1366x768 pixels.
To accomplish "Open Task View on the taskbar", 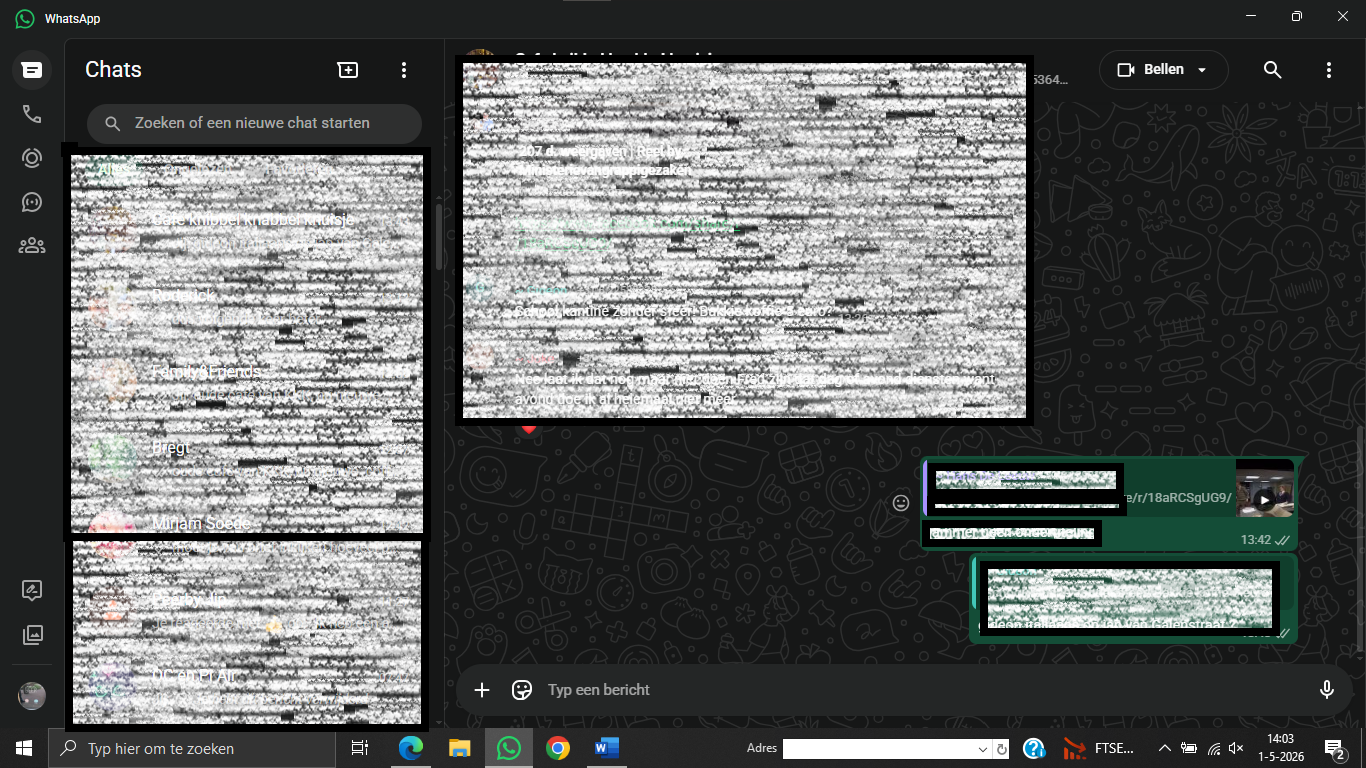I will coord(360,748).
